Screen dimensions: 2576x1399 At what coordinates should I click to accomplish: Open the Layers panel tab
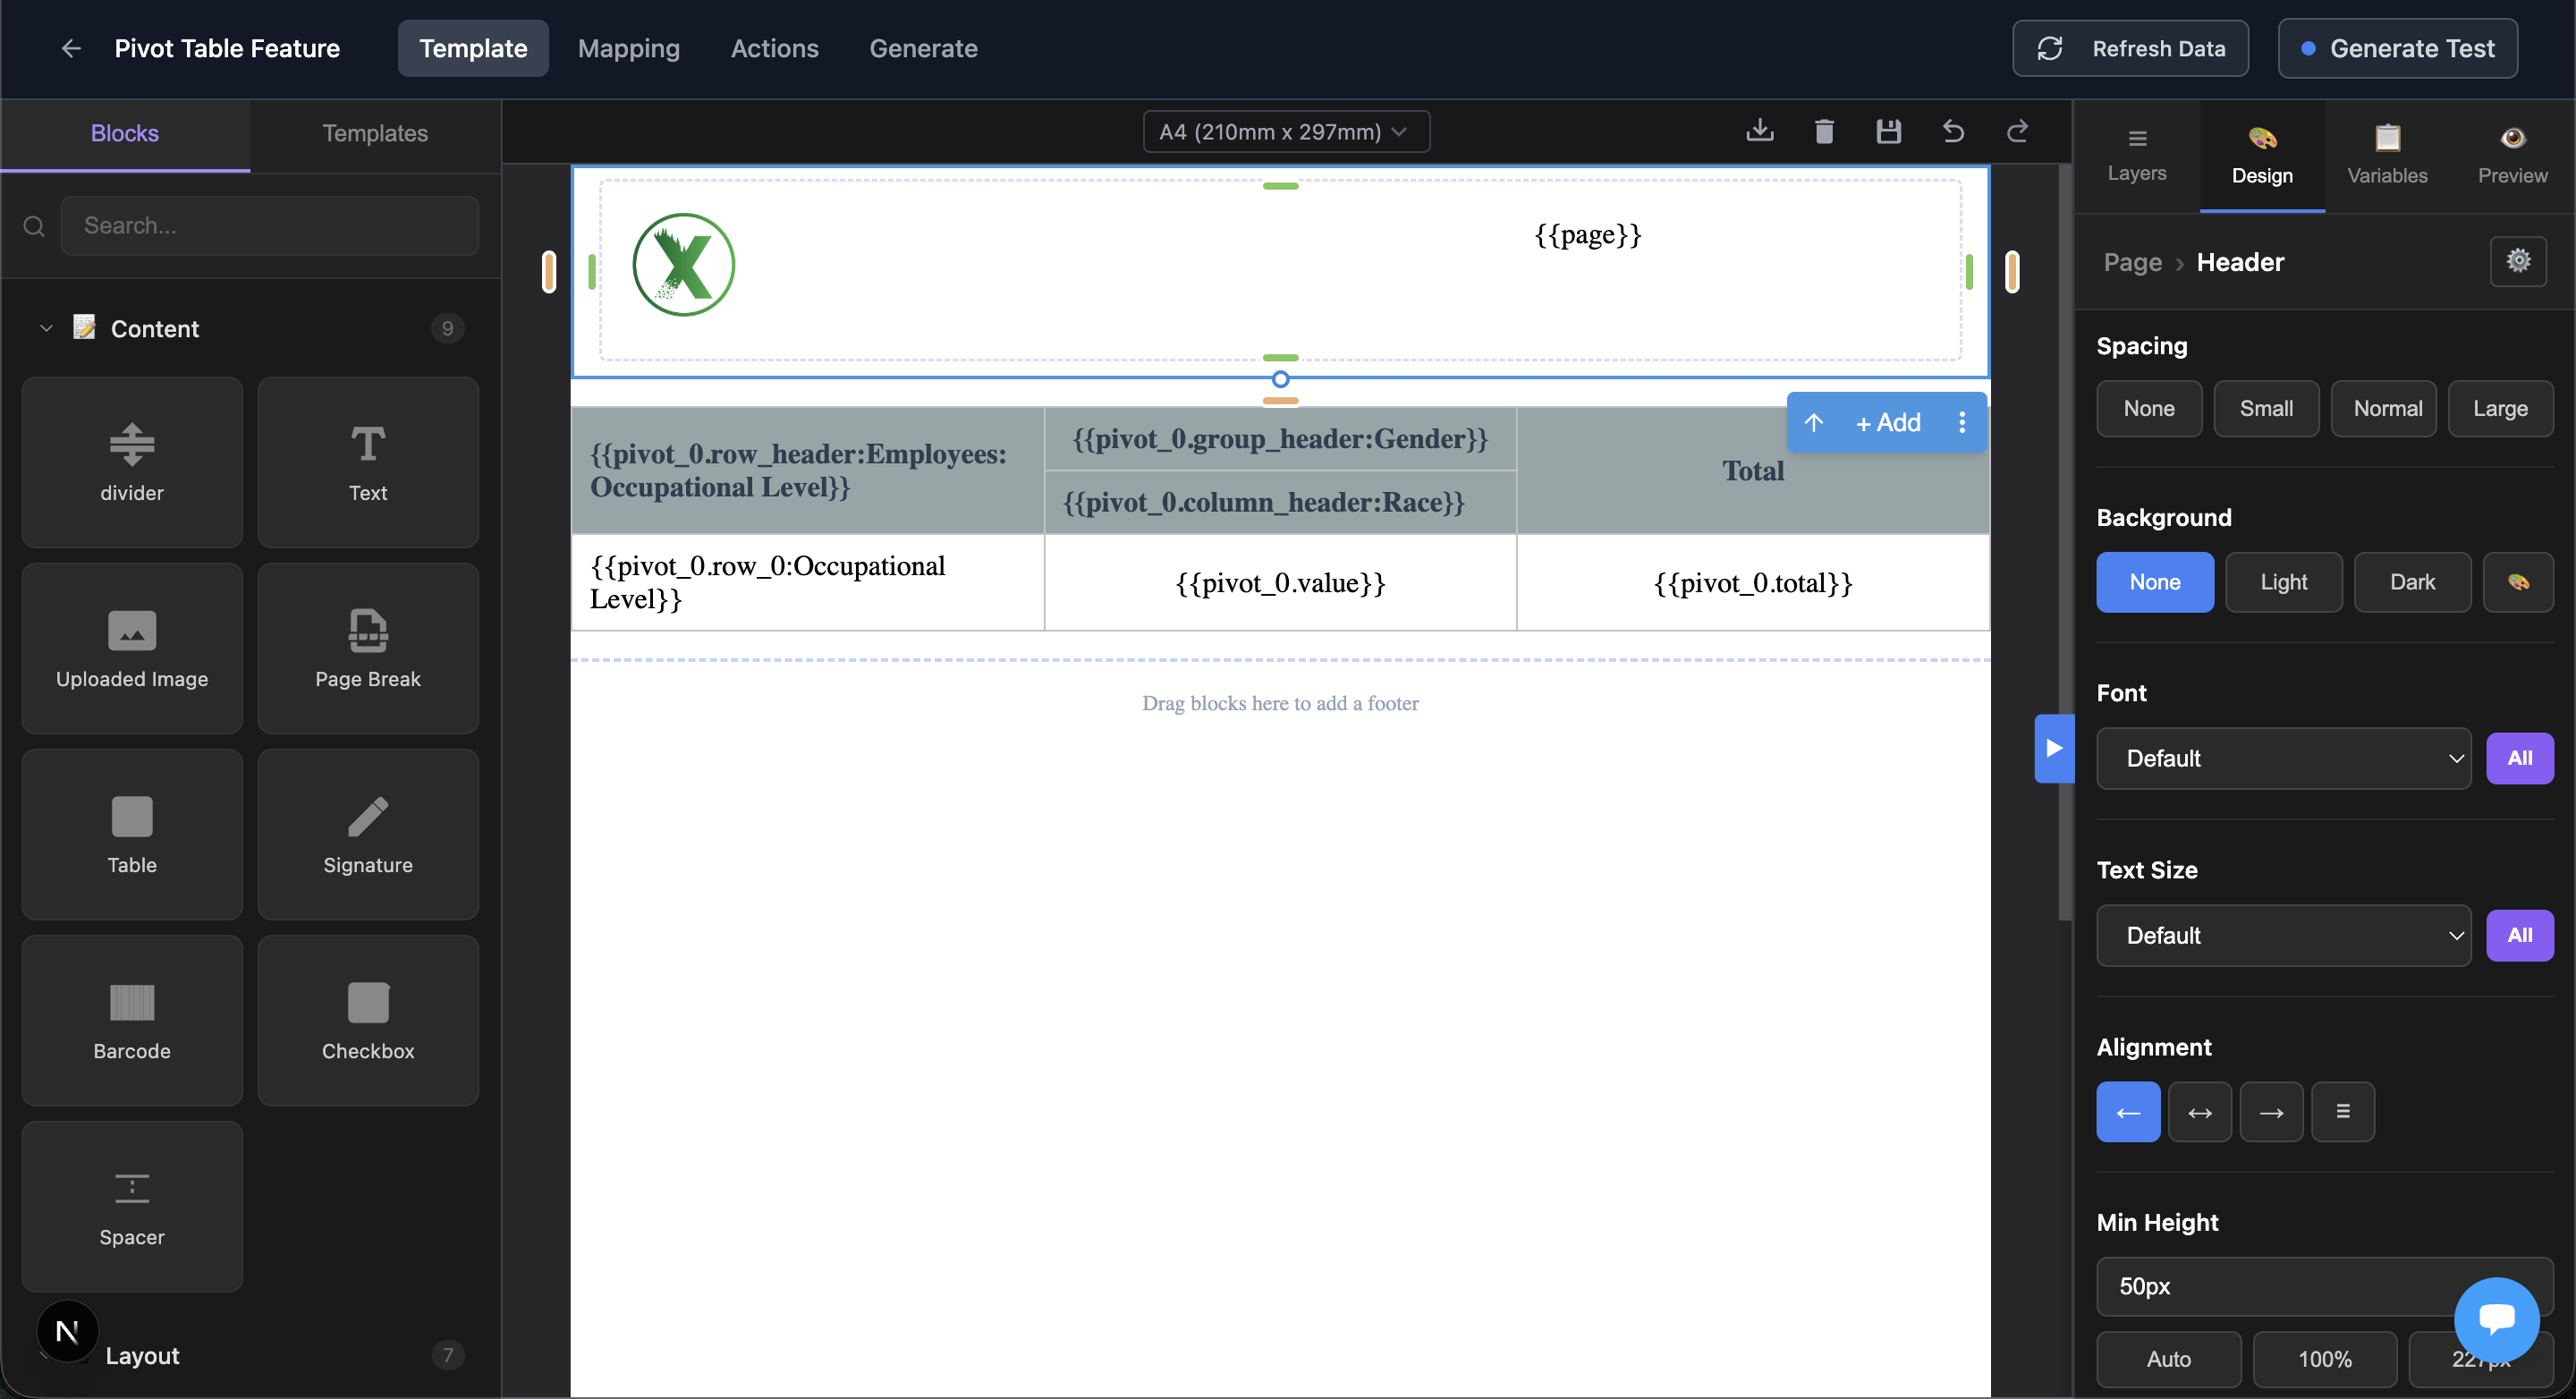tap(2137, 155)
